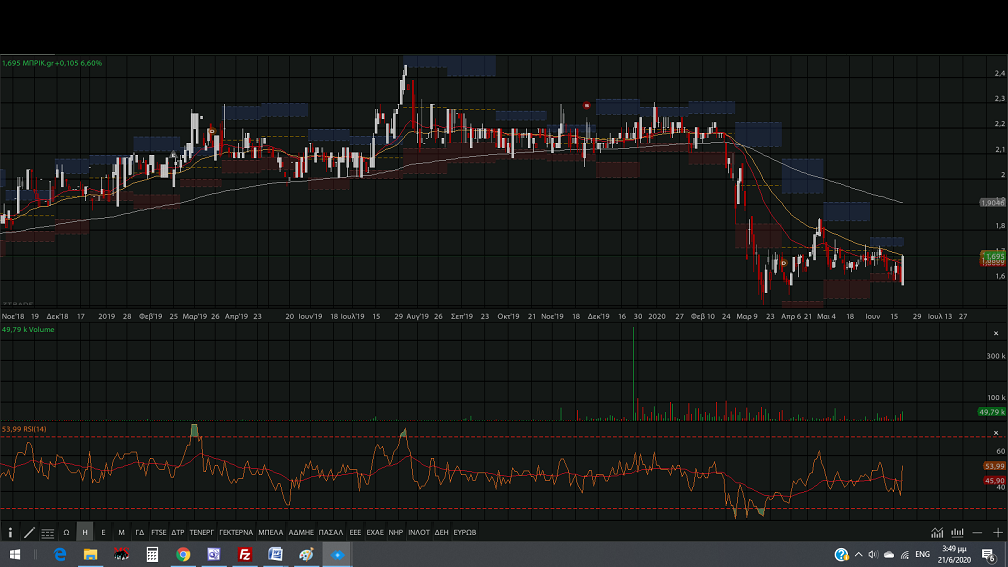Close the RSI(14) indicator panel
This screenshot has width=1008, height=567.
pos(997,431)
